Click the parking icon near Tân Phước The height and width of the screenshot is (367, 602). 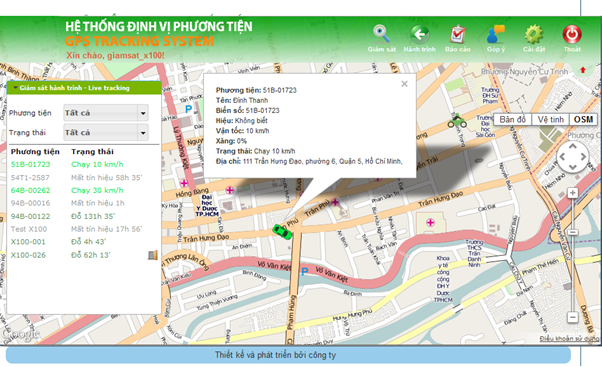[188, 109]
